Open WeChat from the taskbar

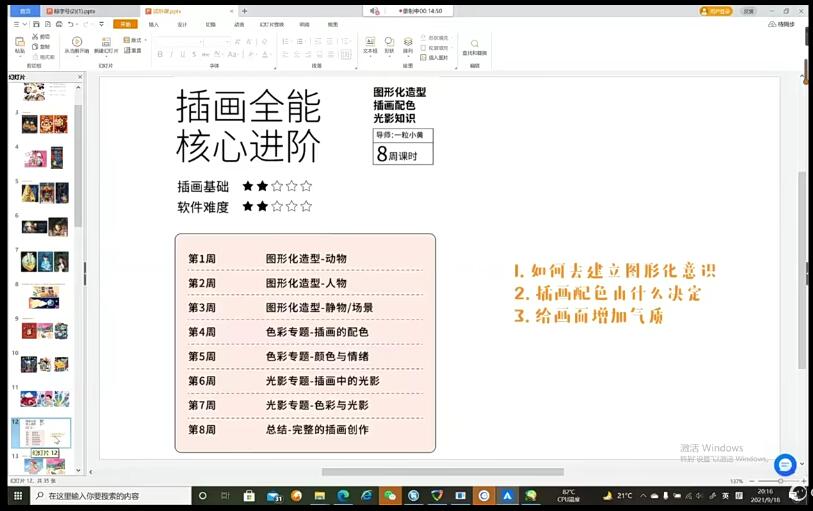click(390, 496)
